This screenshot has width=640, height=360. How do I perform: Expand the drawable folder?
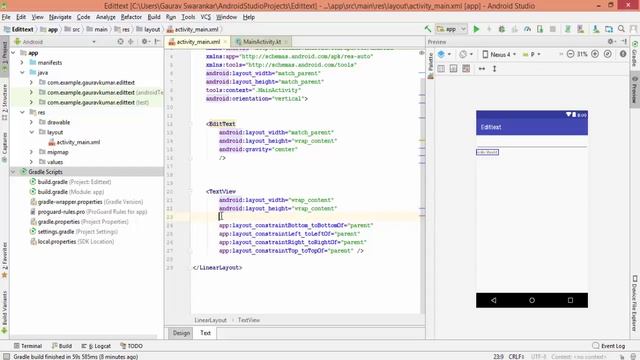31,122
